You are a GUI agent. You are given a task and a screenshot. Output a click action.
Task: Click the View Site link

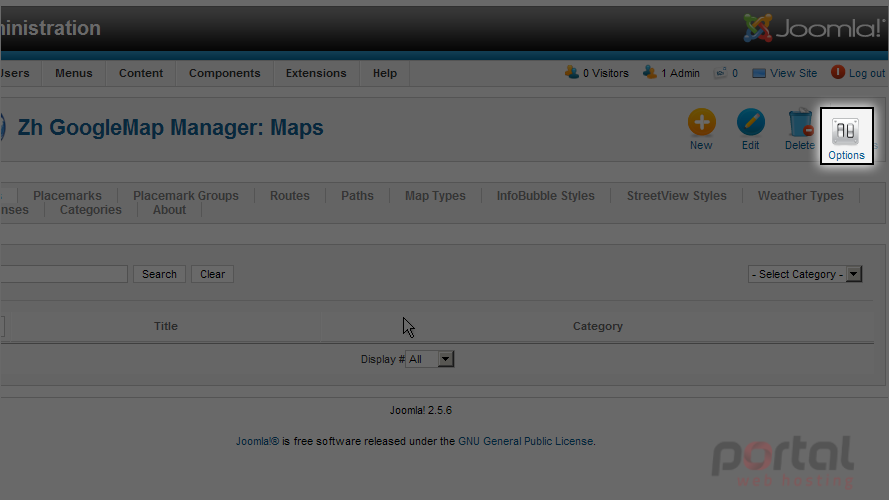click(x=793, y=73)
